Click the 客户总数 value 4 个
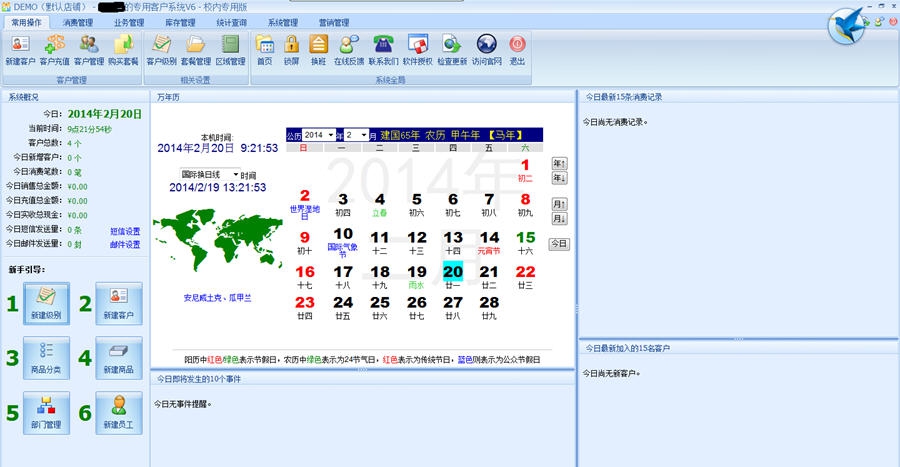The height and width of the screenshot is (467, 900). click(75, 143)
